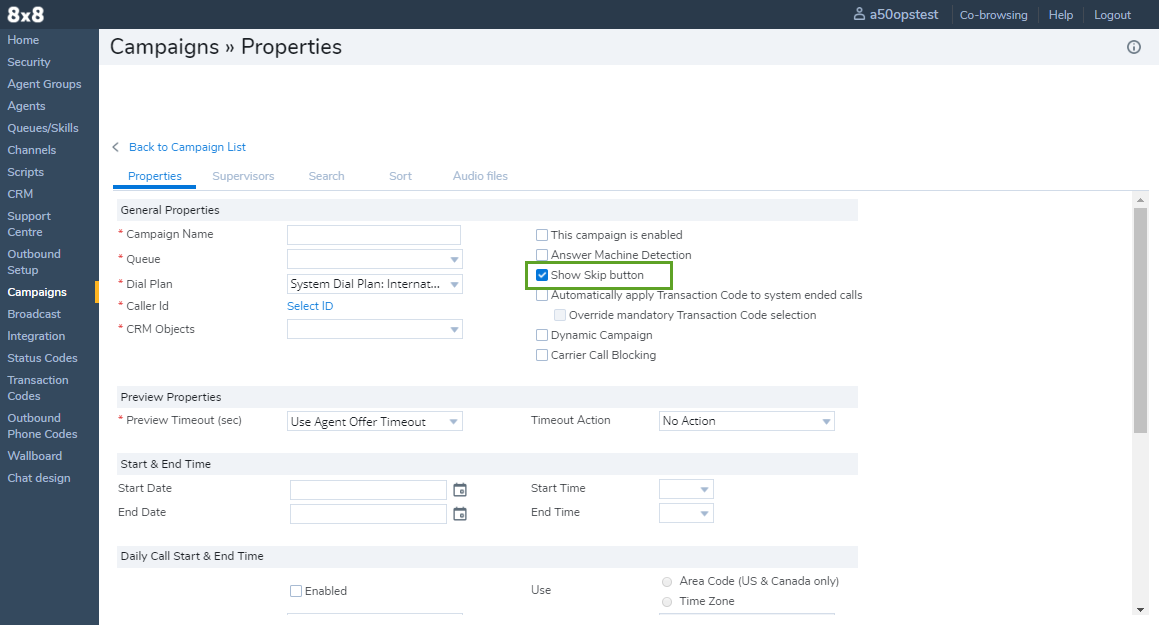The image size is (1159, 625).
Task: Click the user profile icon next to a50opstest
Action: [x=859, y=15]
